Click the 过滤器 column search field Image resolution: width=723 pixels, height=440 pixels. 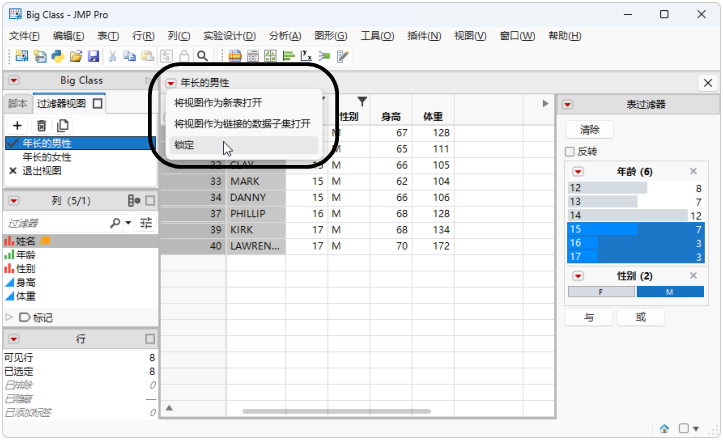pyautogui.click(x=57, y=223)
